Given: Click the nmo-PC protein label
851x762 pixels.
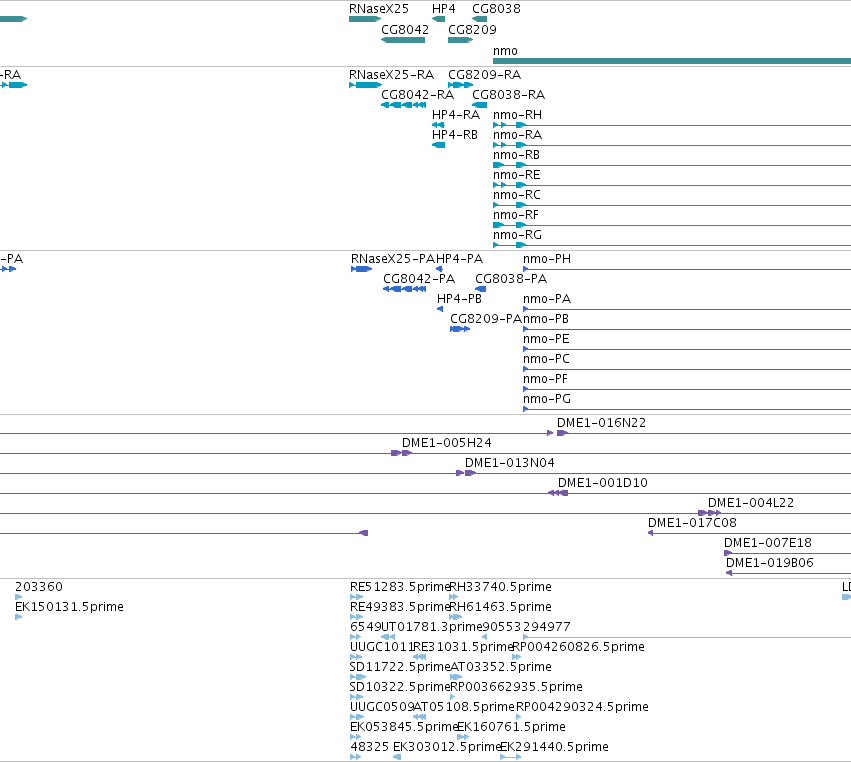Looking at the screenshot, I should (x=547, y=359).
